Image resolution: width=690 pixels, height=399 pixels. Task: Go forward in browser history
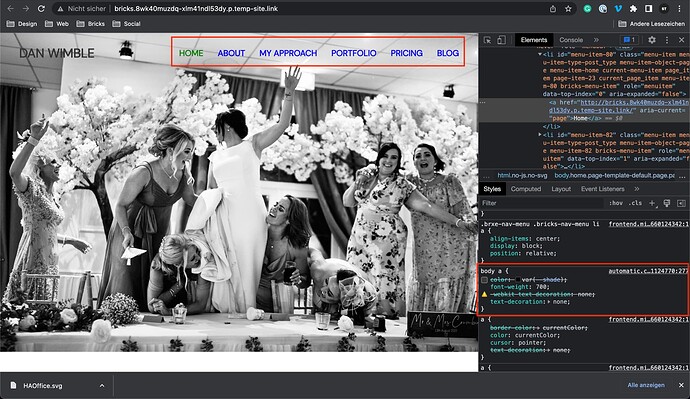pos(26,8)
